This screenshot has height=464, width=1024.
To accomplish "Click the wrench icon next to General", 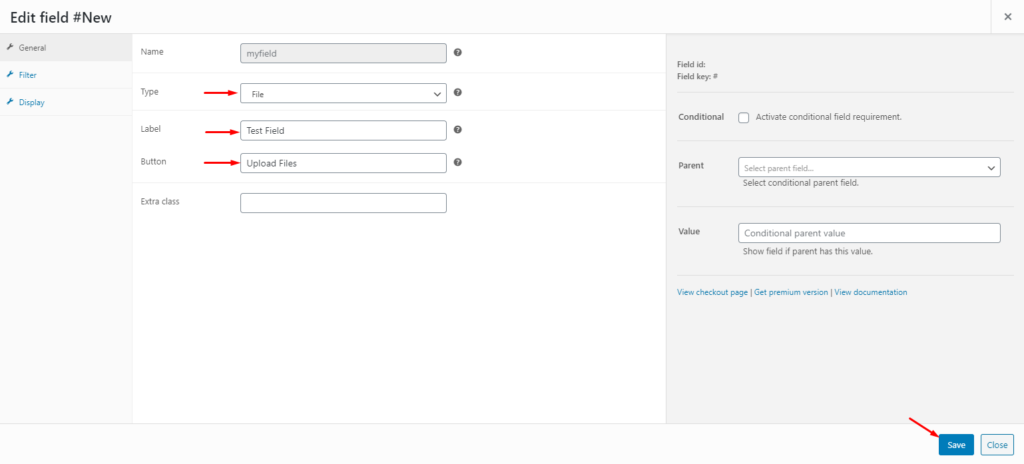I will point(9,47).
